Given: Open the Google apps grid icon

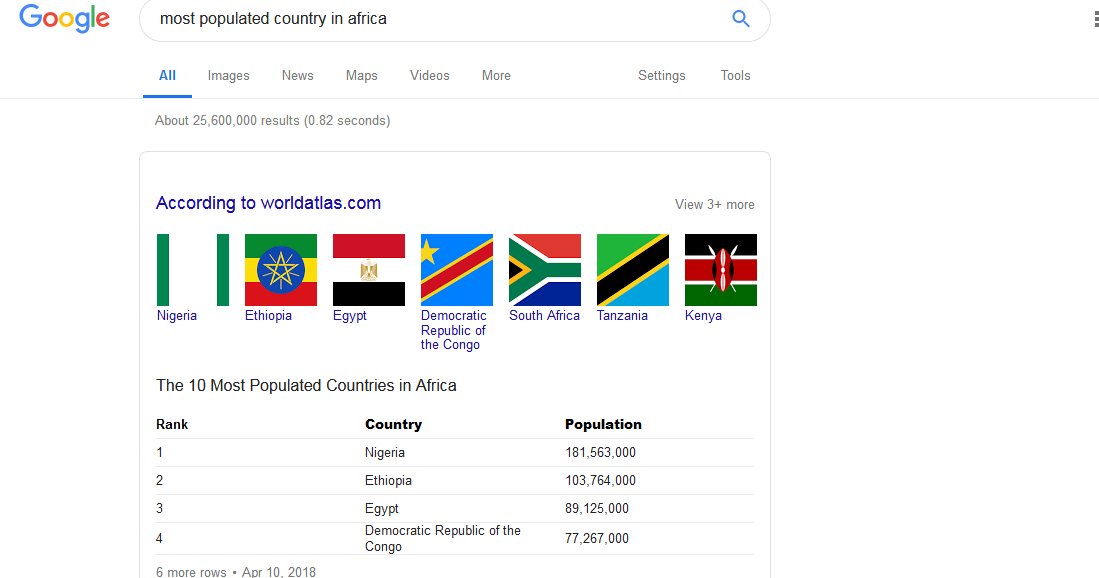Looking at the screenshot, I should pos(1096,19).
